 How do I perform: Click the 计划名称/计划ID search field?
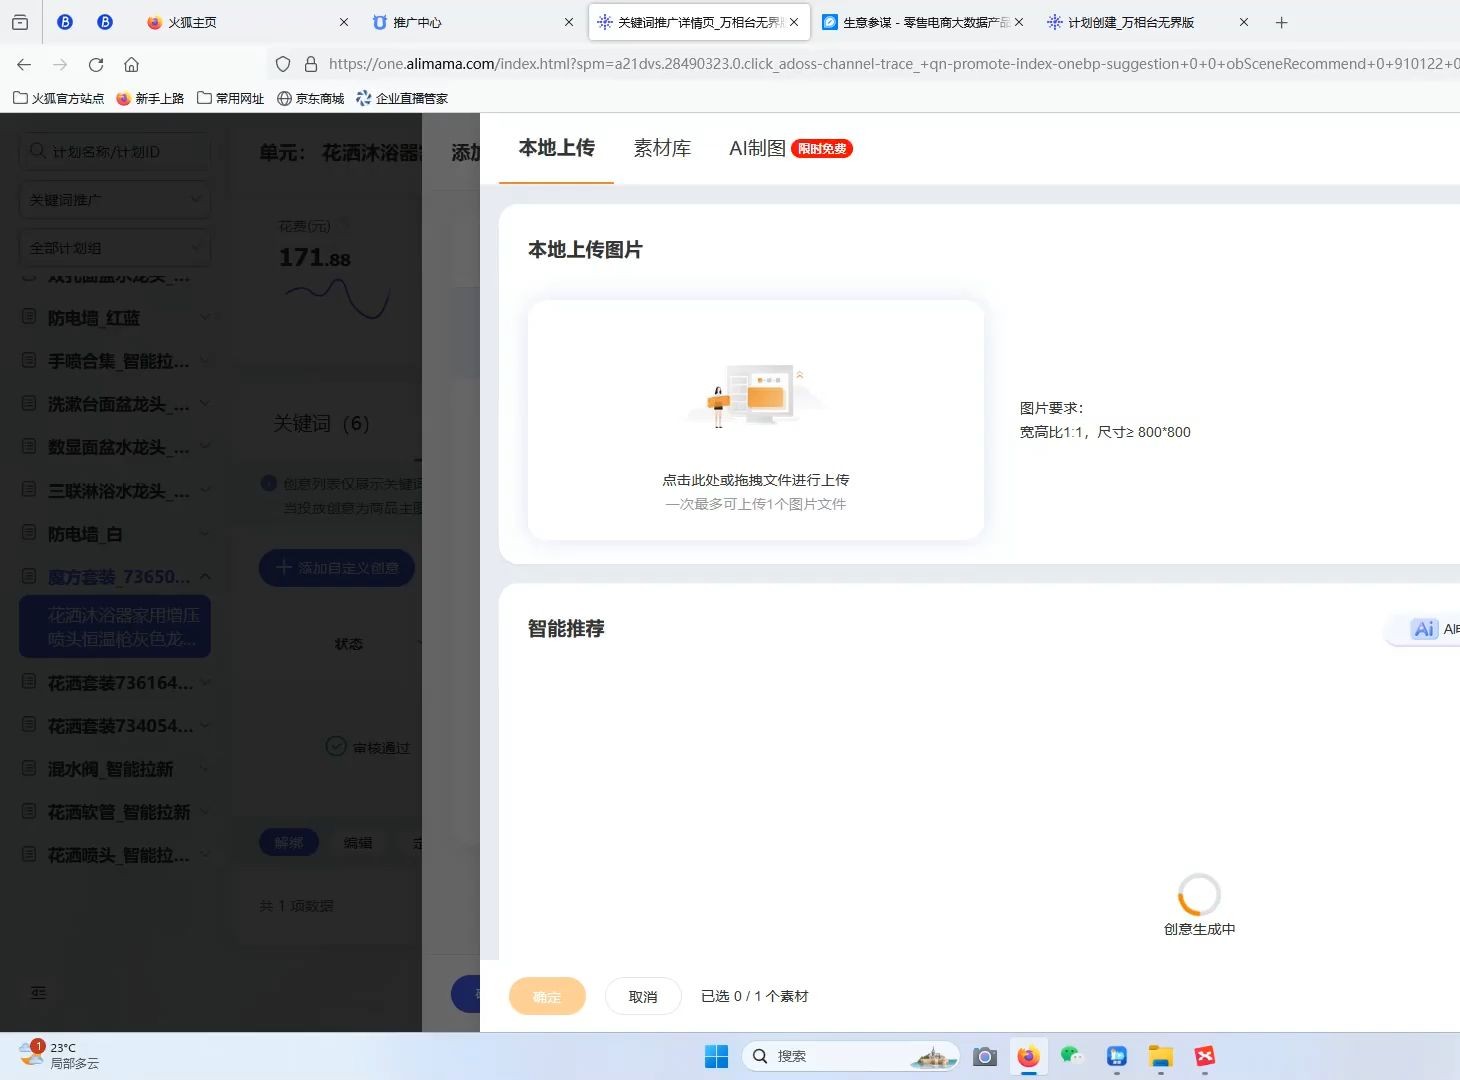[115, 151]
